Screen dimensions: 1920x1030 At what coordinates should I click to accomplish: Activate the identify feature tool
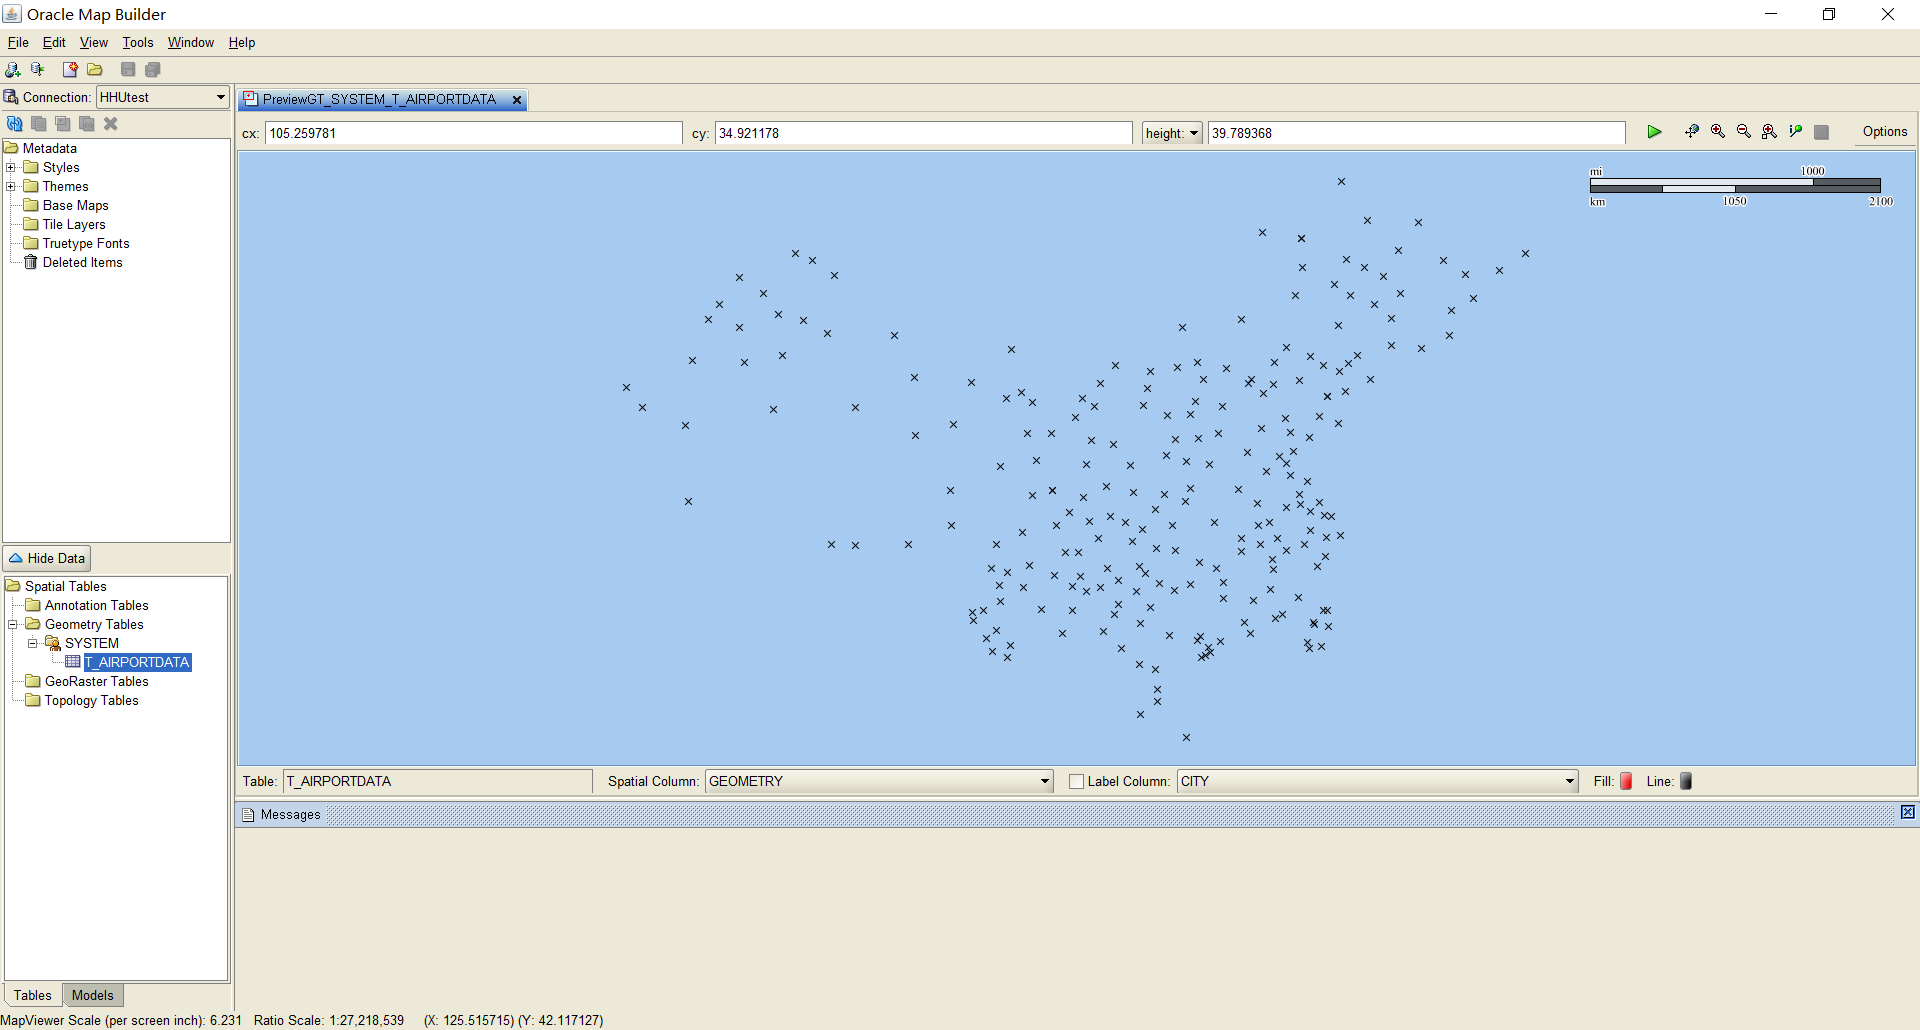1795,131
